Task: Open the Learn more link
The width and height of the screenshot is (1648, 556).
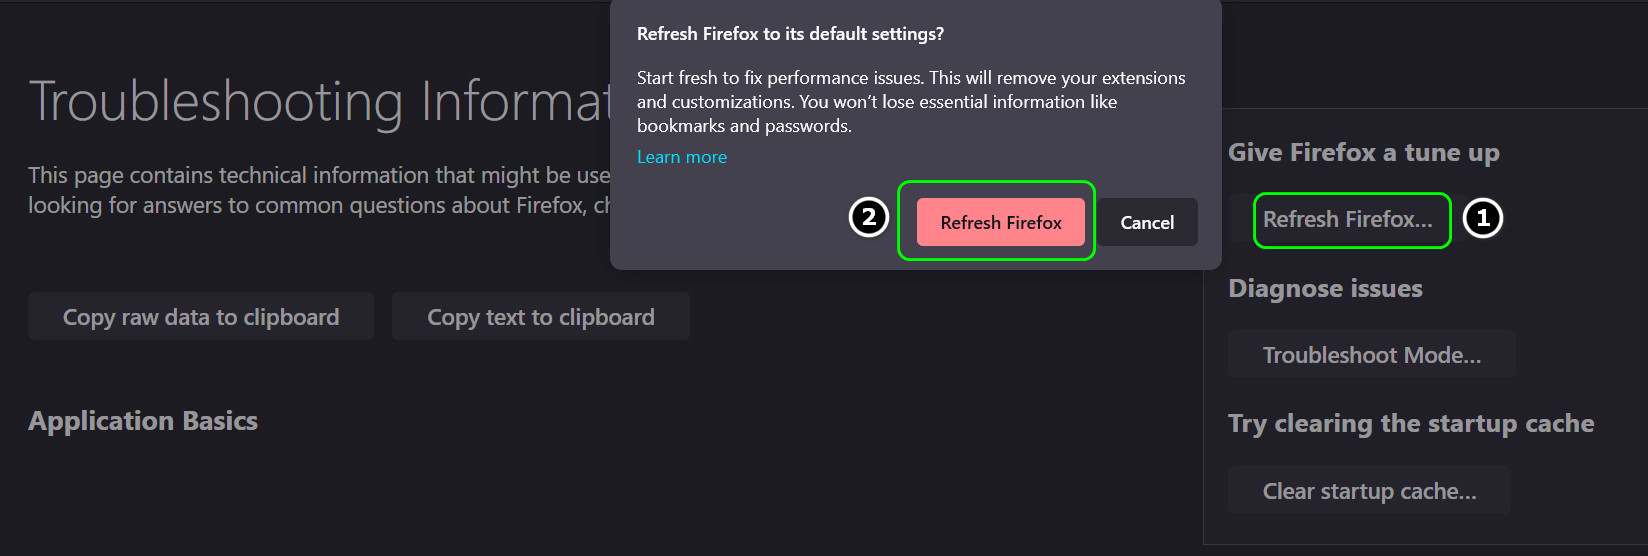Action: coord(682,157)
